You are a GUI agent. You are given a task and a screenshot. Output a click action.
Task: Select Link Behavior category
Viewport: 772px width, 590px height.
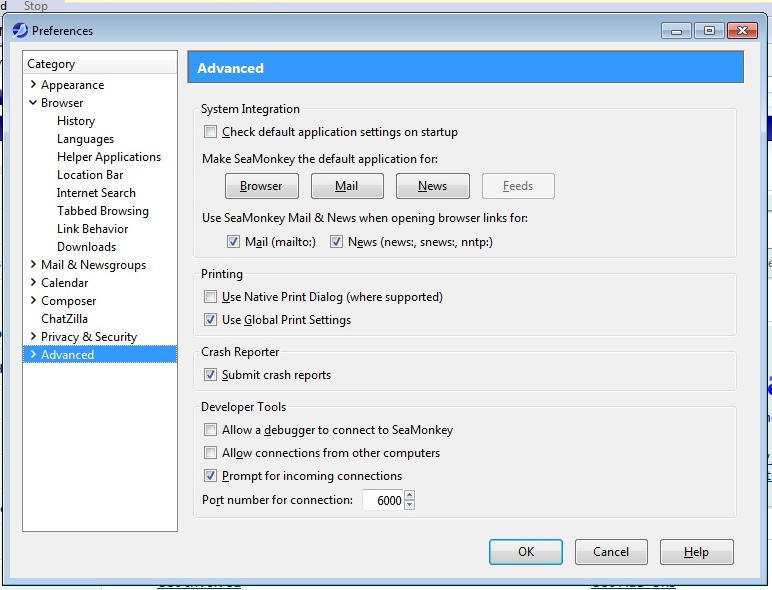coord(93,229)
